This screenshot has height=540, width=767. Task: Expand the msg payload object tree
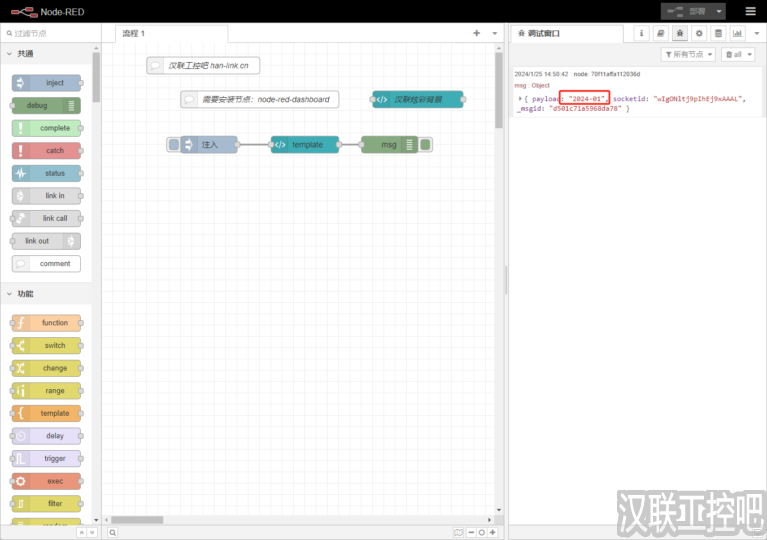coord(521,98)
